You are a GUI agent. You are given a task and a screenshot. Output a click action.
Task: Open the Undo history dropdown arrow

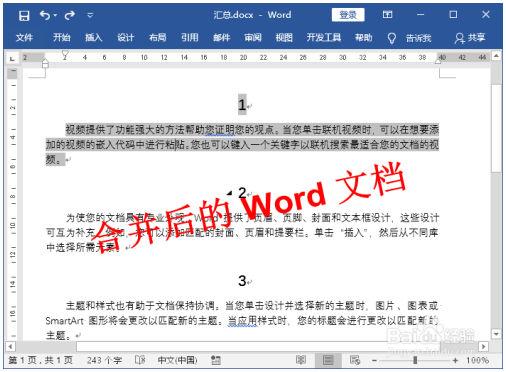[x=55, y=15]
